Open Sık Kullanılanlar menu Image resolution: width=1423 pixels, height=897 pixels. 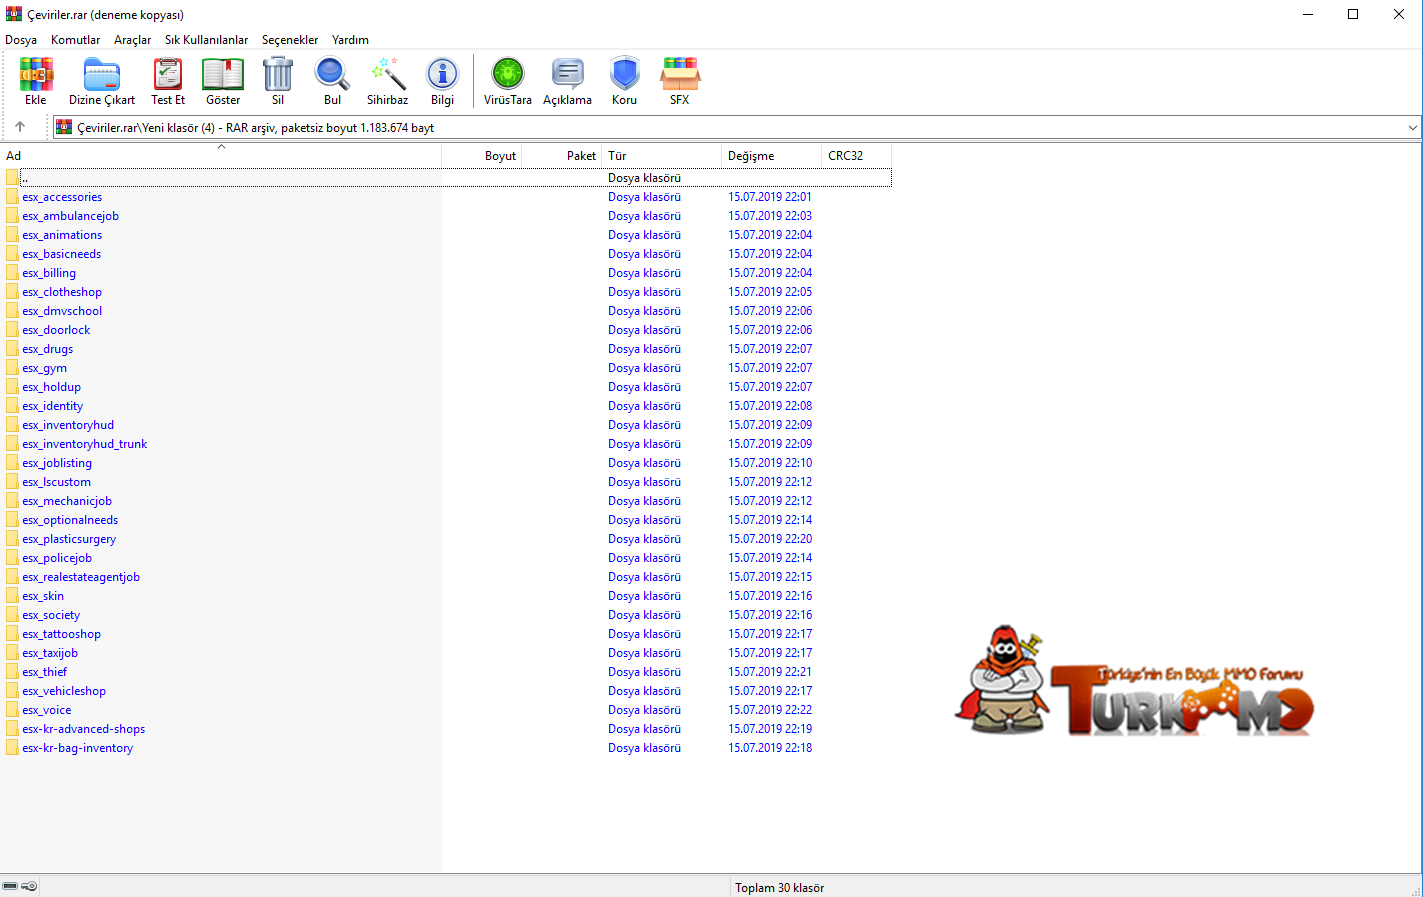point(206,40)
